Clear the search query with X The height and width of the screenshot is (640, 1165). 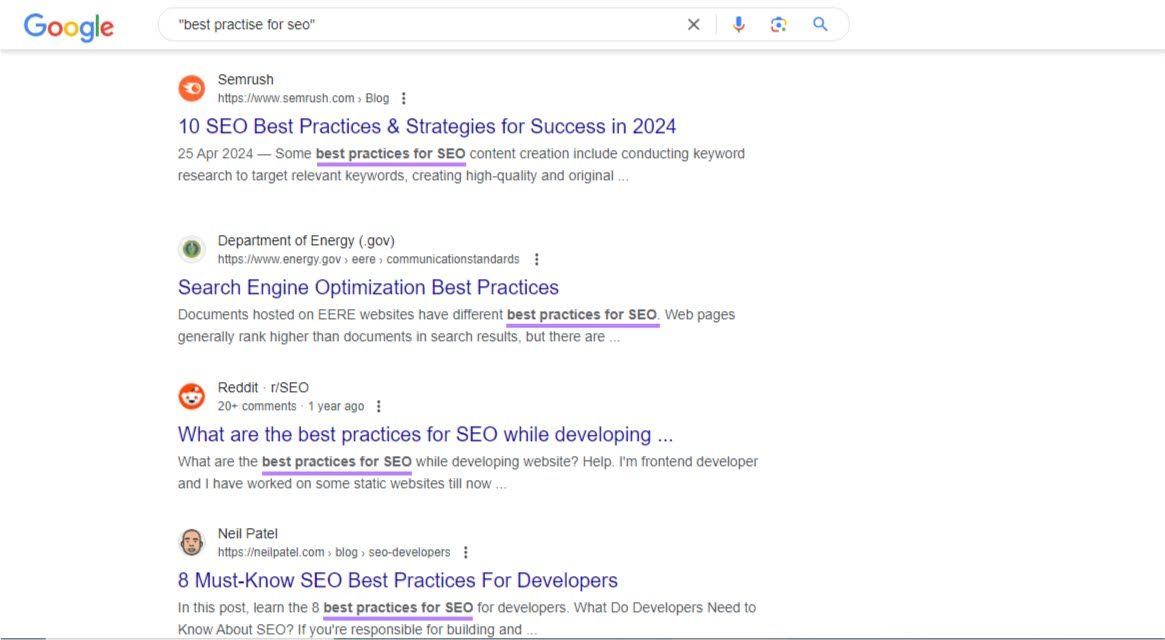tap(693, 25)
